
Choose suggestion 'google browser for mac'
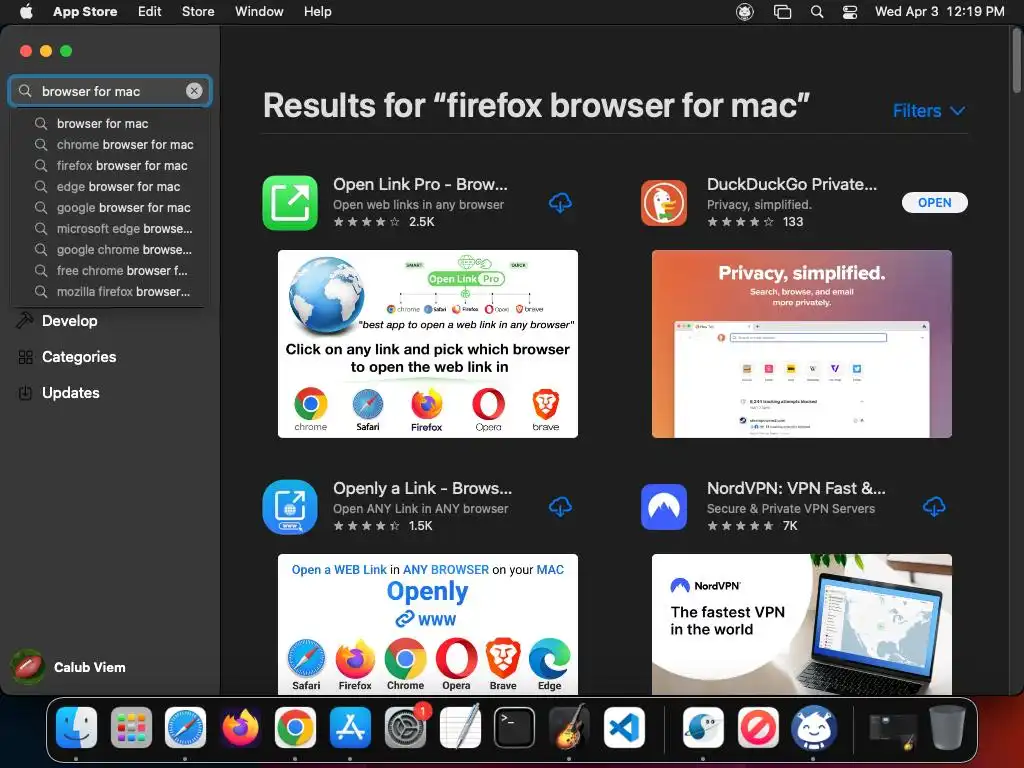click(111, 208)
